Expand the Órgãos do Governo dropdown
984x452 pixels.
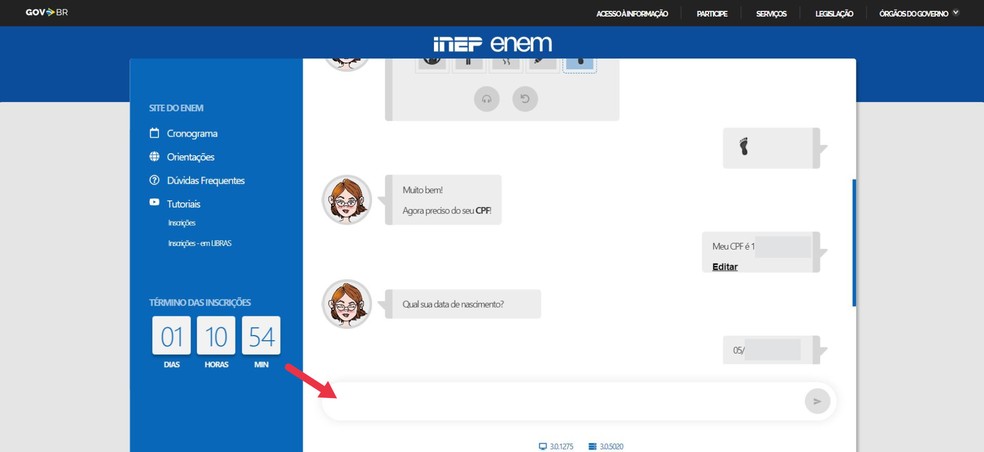pyautogui.click(x=919, y=13)
